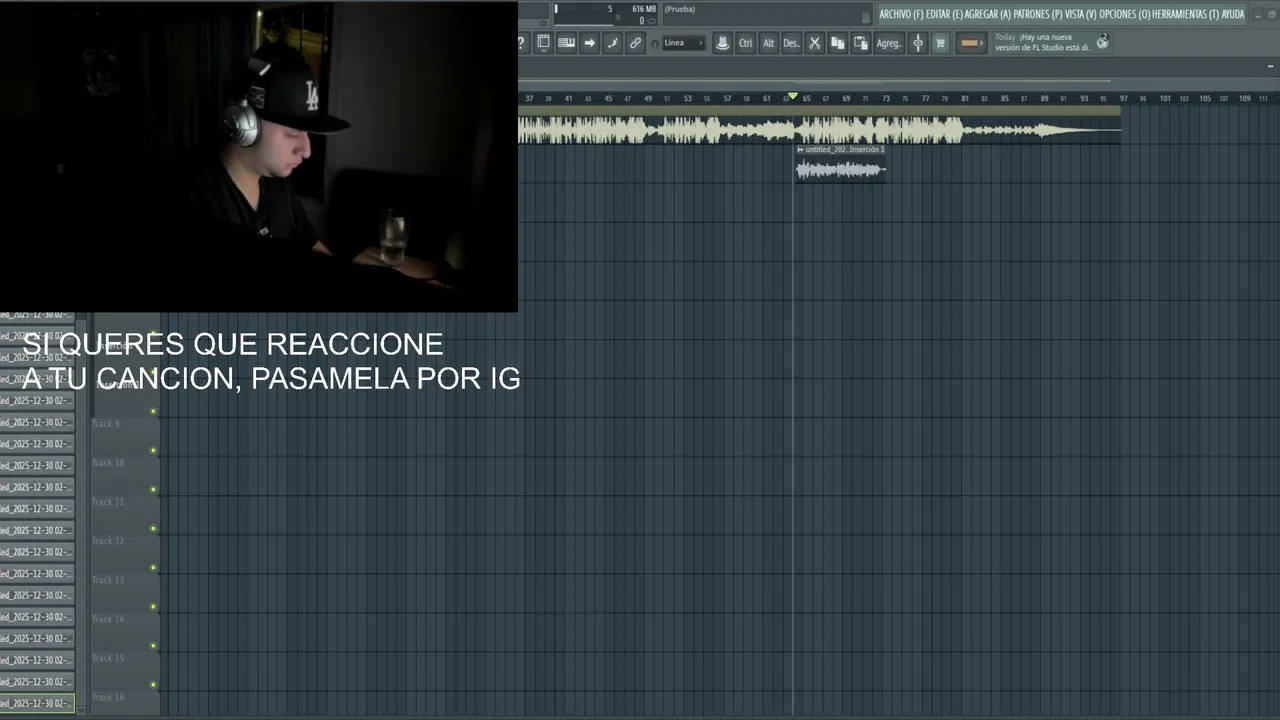Open the FL Studio new version news message
Viewport: 1280px width, 720px height.
point(1042,42)
